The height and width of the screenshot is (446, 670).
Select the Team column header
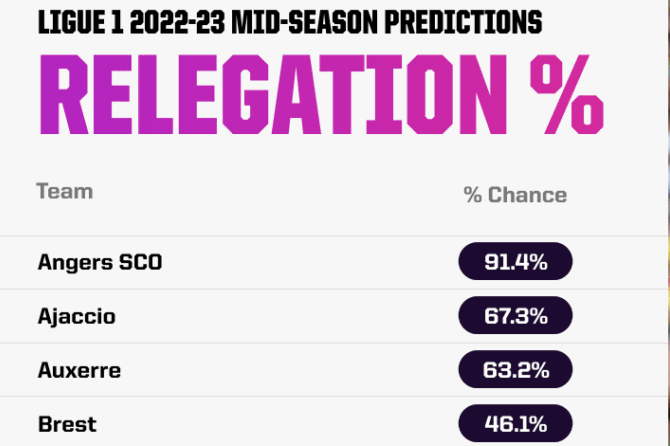click(x=65, y=190)
